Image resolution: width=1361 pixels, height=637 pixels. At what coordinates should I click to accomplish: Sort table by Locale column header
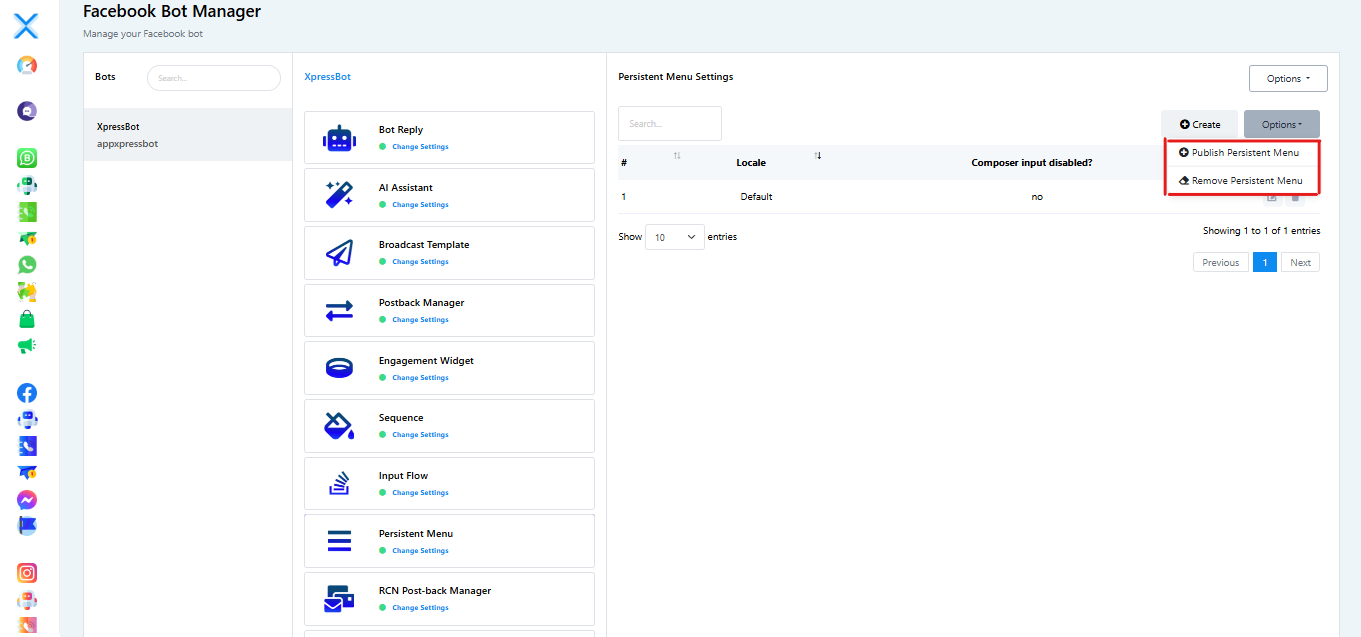coord(751,162)
